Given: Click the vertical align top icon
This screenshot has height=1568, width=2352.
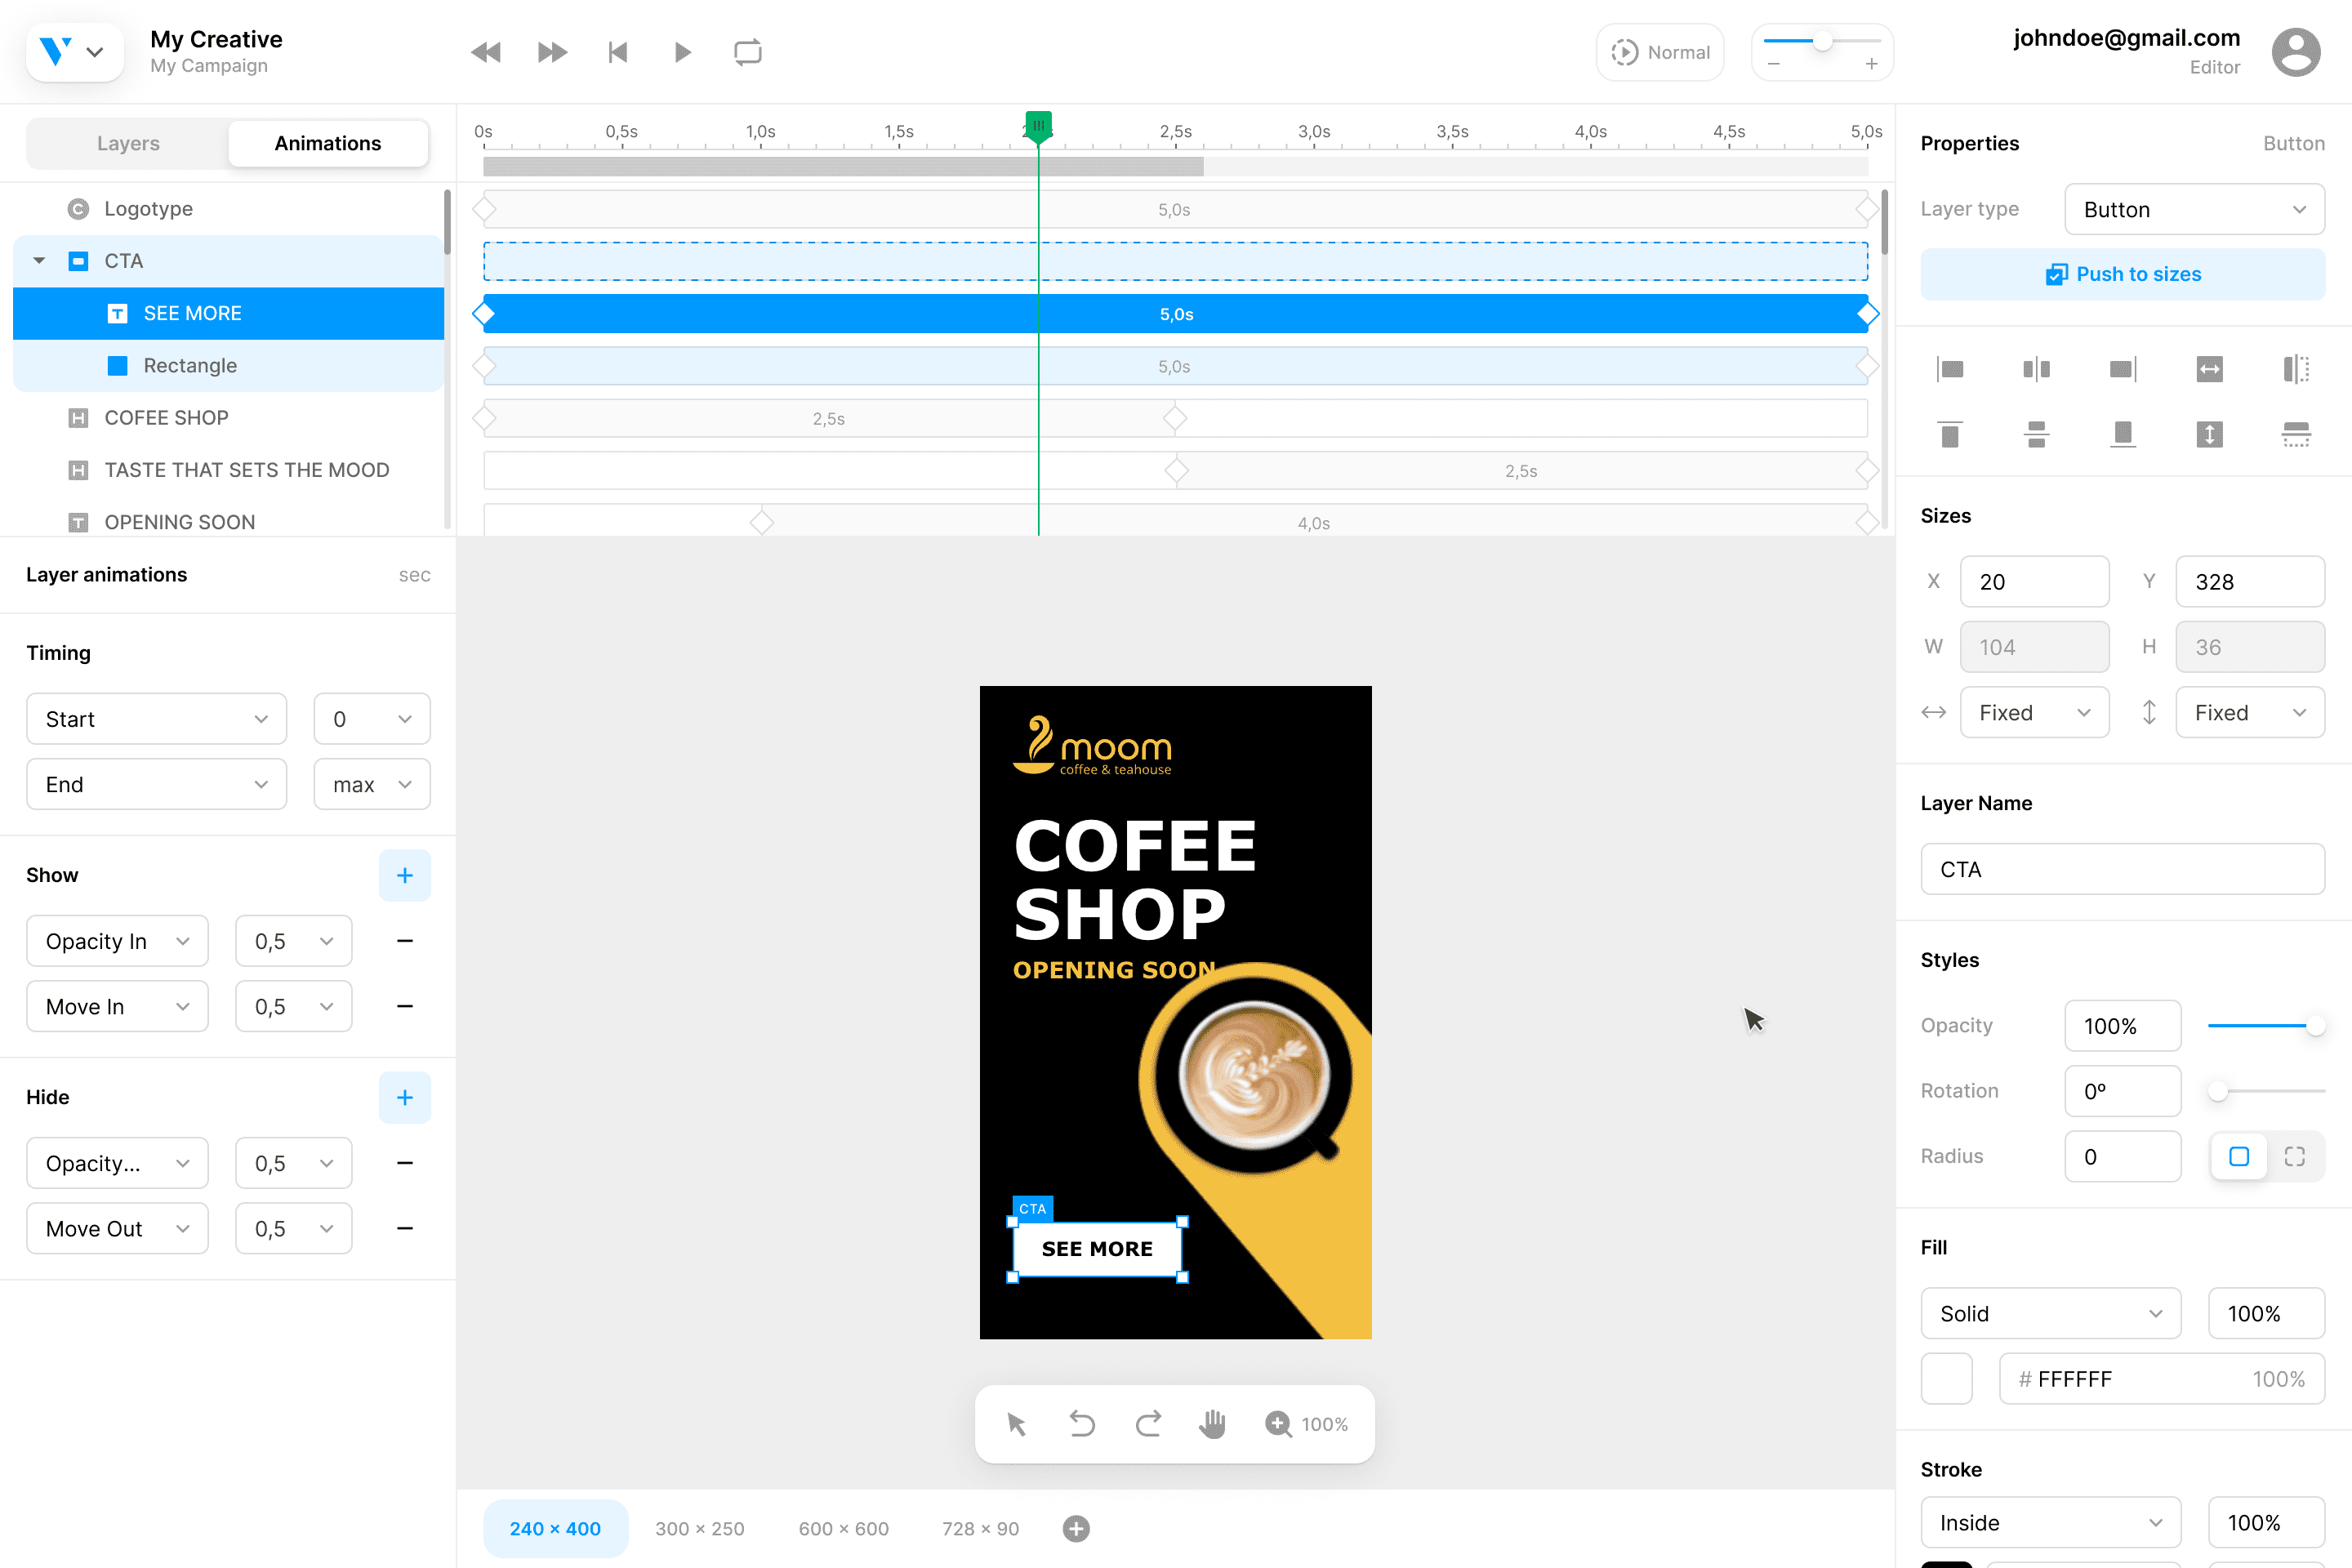Looking at the screenshot, I should 1949,434.
